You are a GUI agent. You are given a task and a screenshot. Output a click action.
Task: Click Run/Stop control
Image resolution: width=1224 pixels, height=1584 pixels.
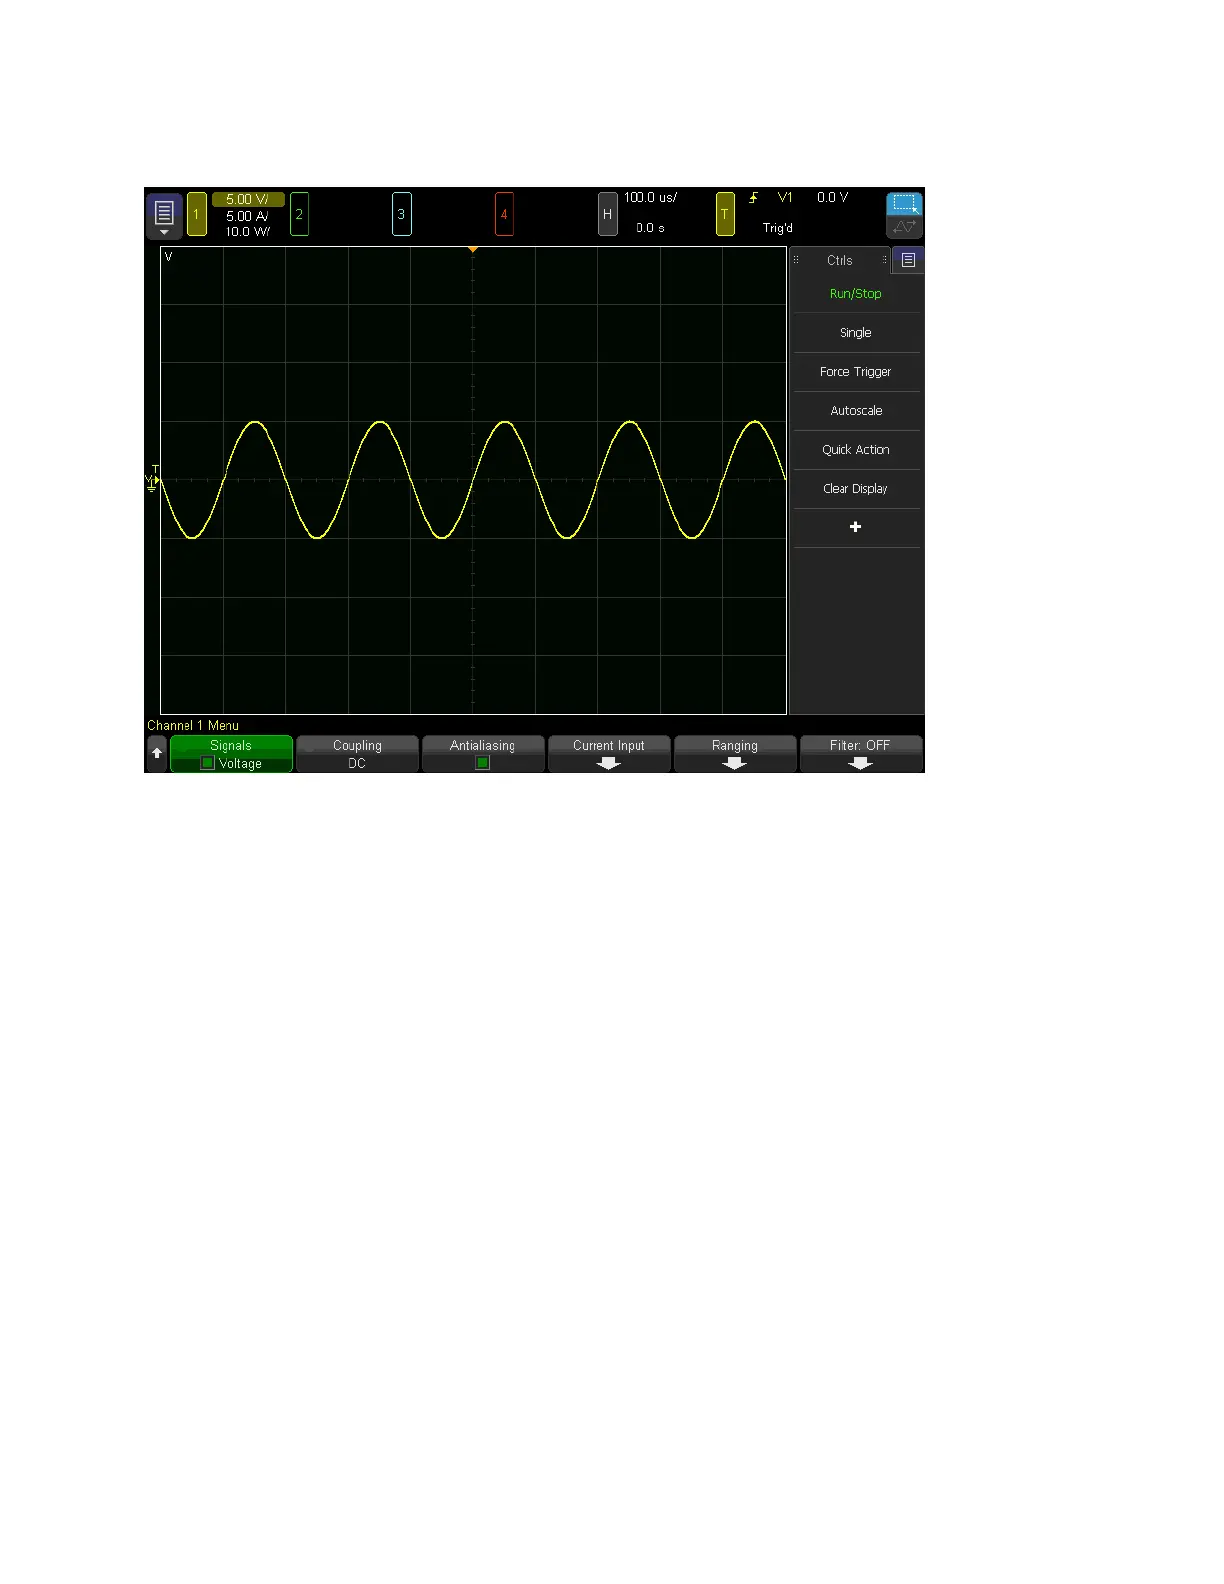point(856,294)
